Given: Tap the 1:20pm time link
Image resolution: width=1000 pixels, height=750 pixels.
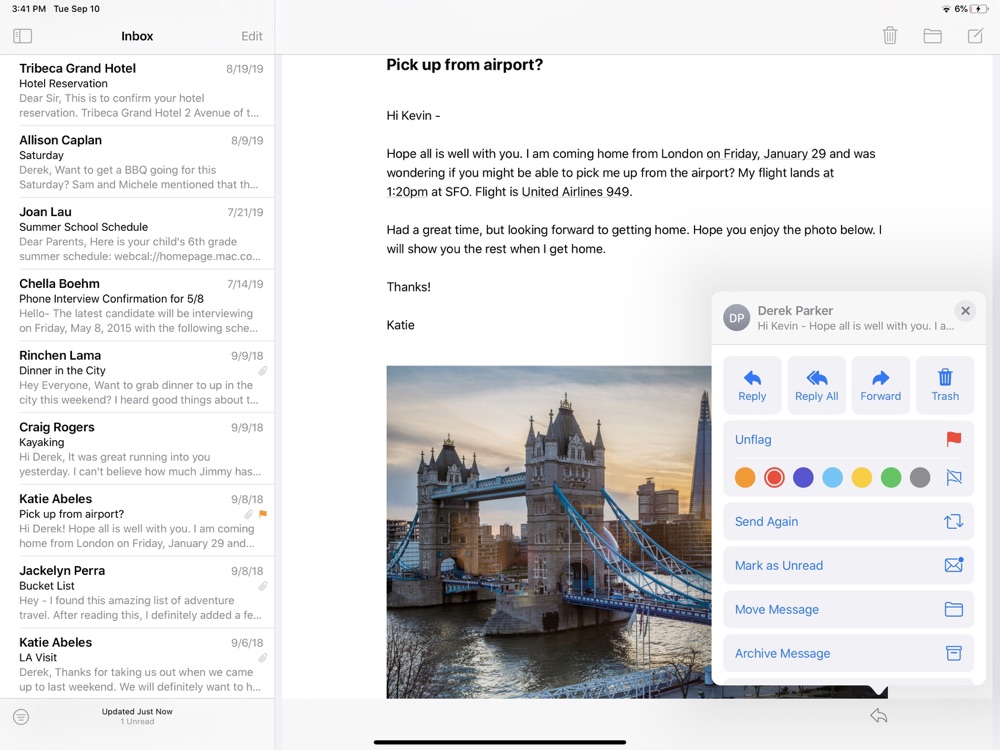Looking at the screenshot, I should tap(407, 192).
